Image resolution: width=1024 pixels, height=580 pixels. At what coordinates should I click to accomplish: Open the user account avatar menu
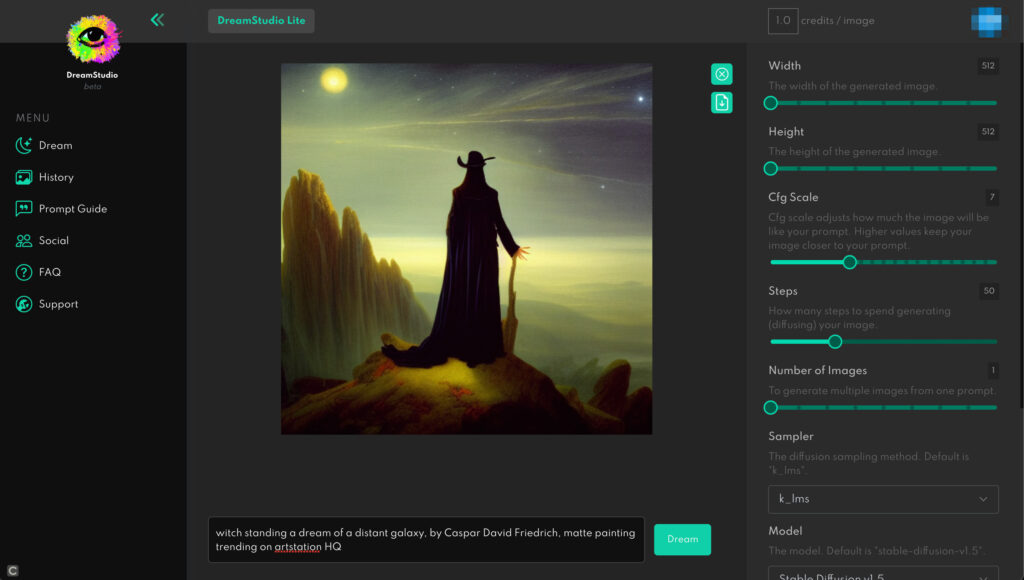point(987,21)
